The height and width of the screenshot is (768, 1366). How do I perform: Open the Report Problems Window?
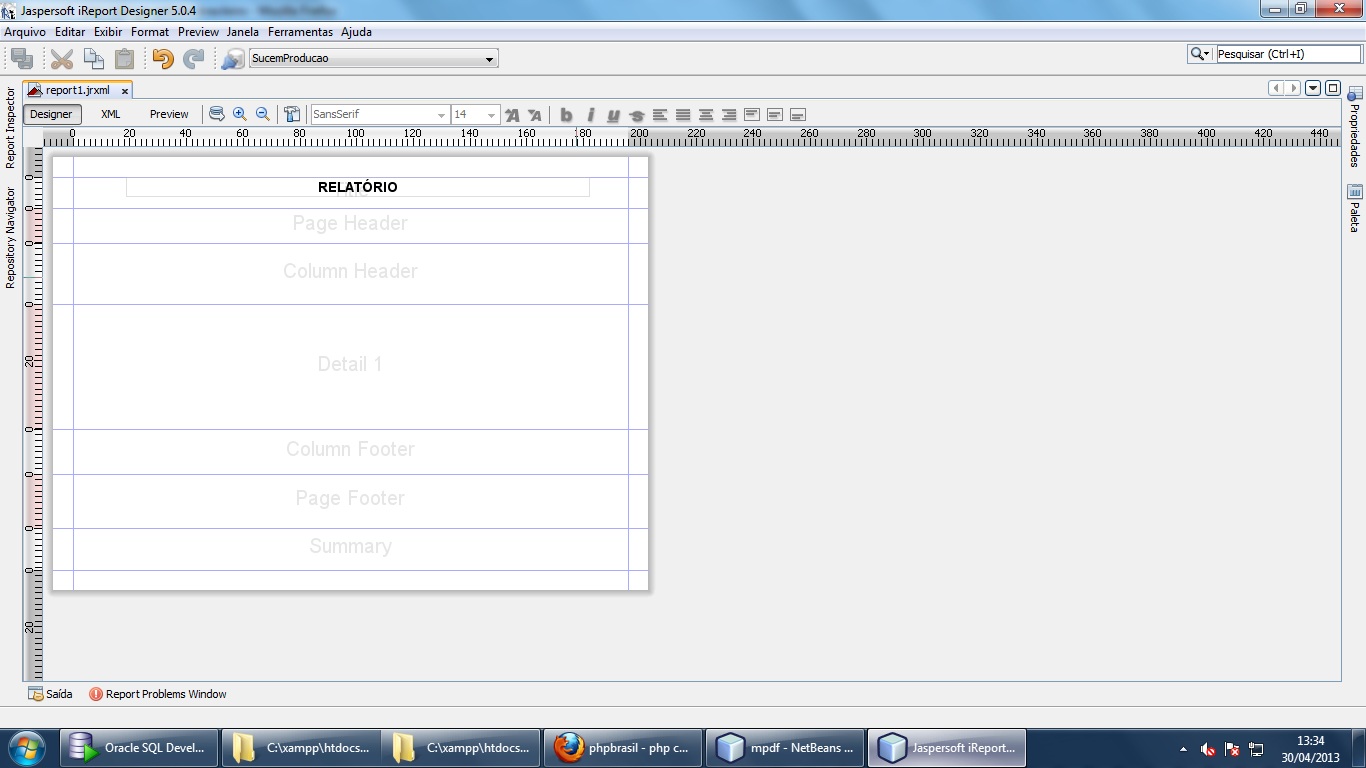[158, 694]
